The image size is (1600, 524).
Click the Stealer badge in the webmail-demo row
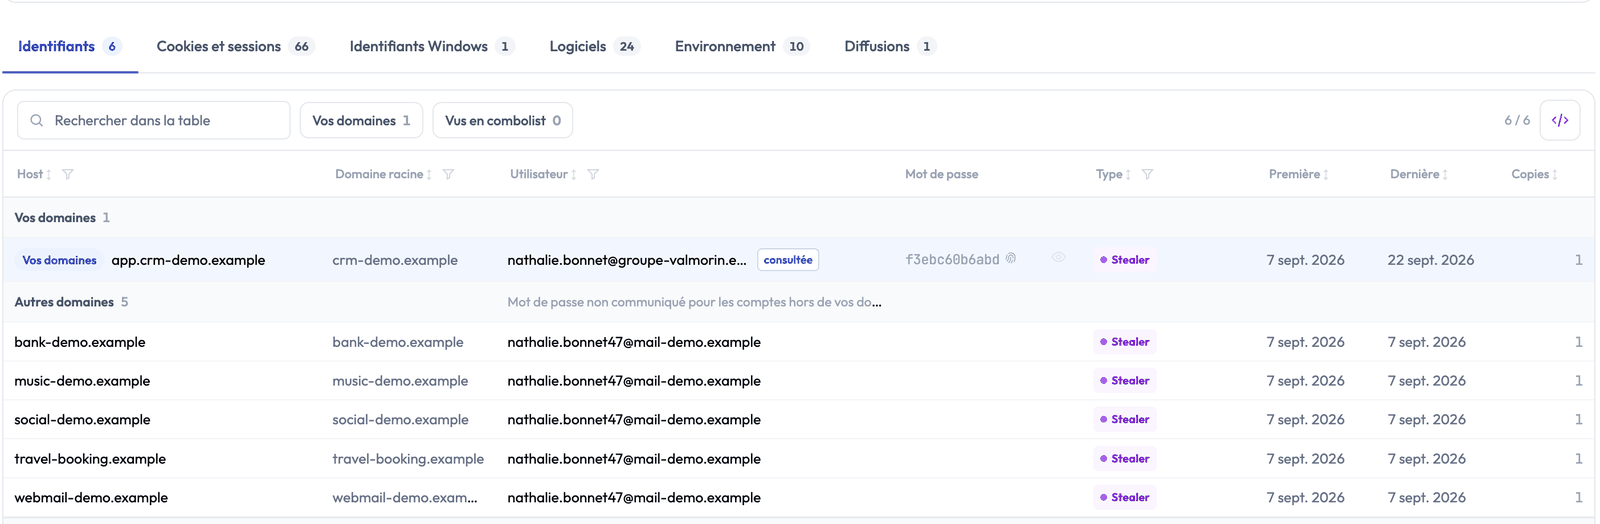click(1125, 497)
